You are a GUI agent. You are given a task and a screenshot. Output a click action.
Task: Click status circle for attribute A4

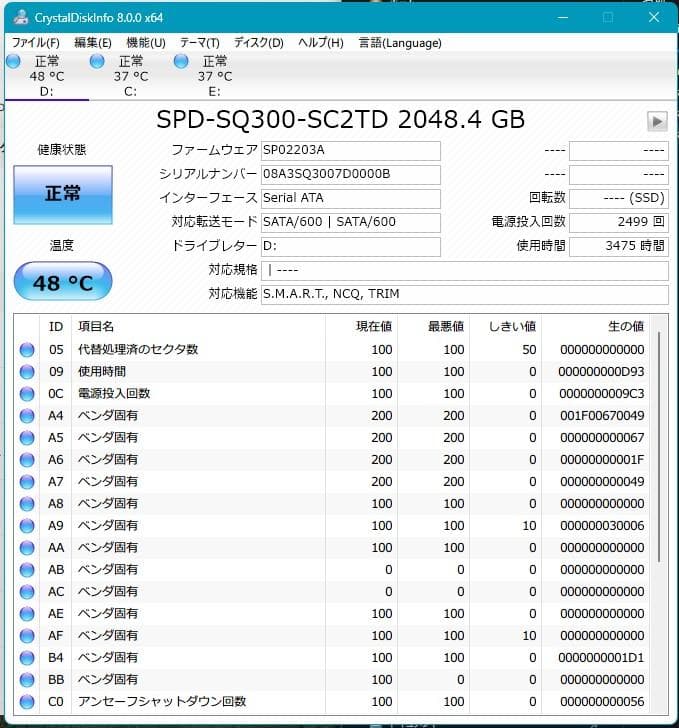click(27, 416)
